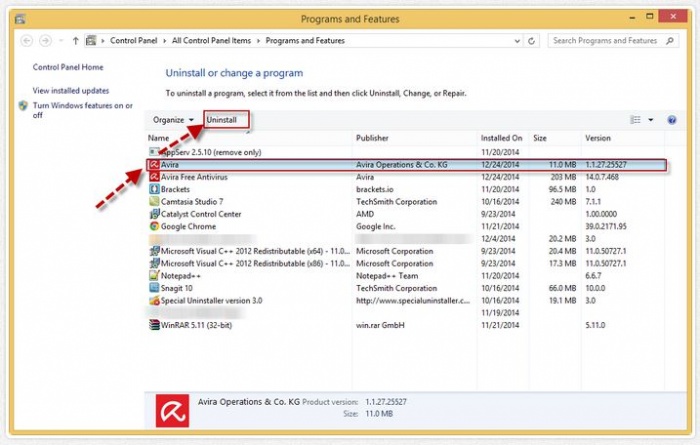Click the Brackets program icon
700x445 pixels.
click(x=154, y=189)
